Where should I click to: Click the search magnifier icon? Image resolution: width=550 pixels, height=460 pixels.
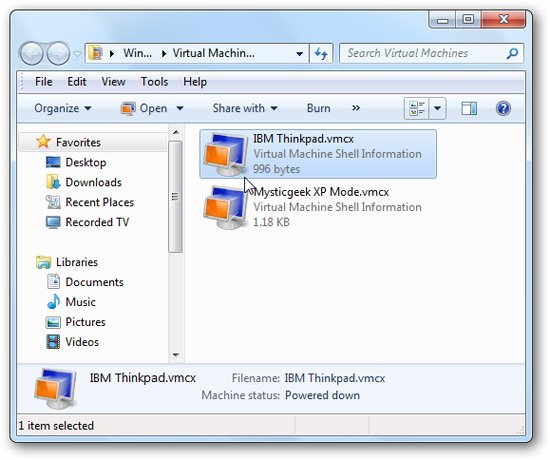pyautogui.click(x=512, y=53)
